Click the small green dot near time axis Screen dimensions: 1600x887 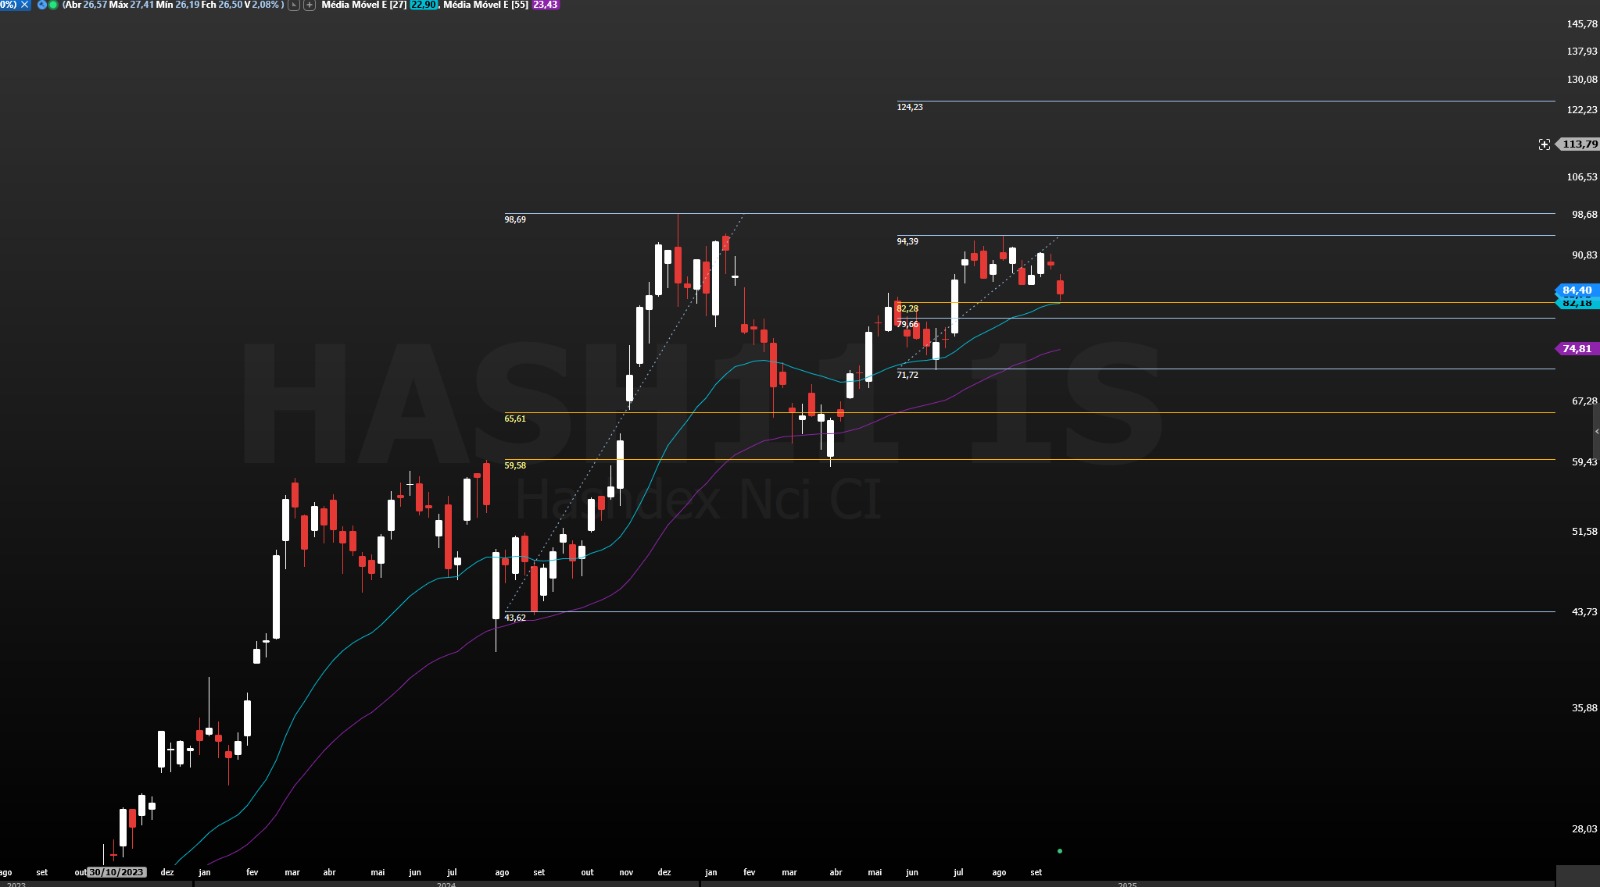coord(1059,851)
